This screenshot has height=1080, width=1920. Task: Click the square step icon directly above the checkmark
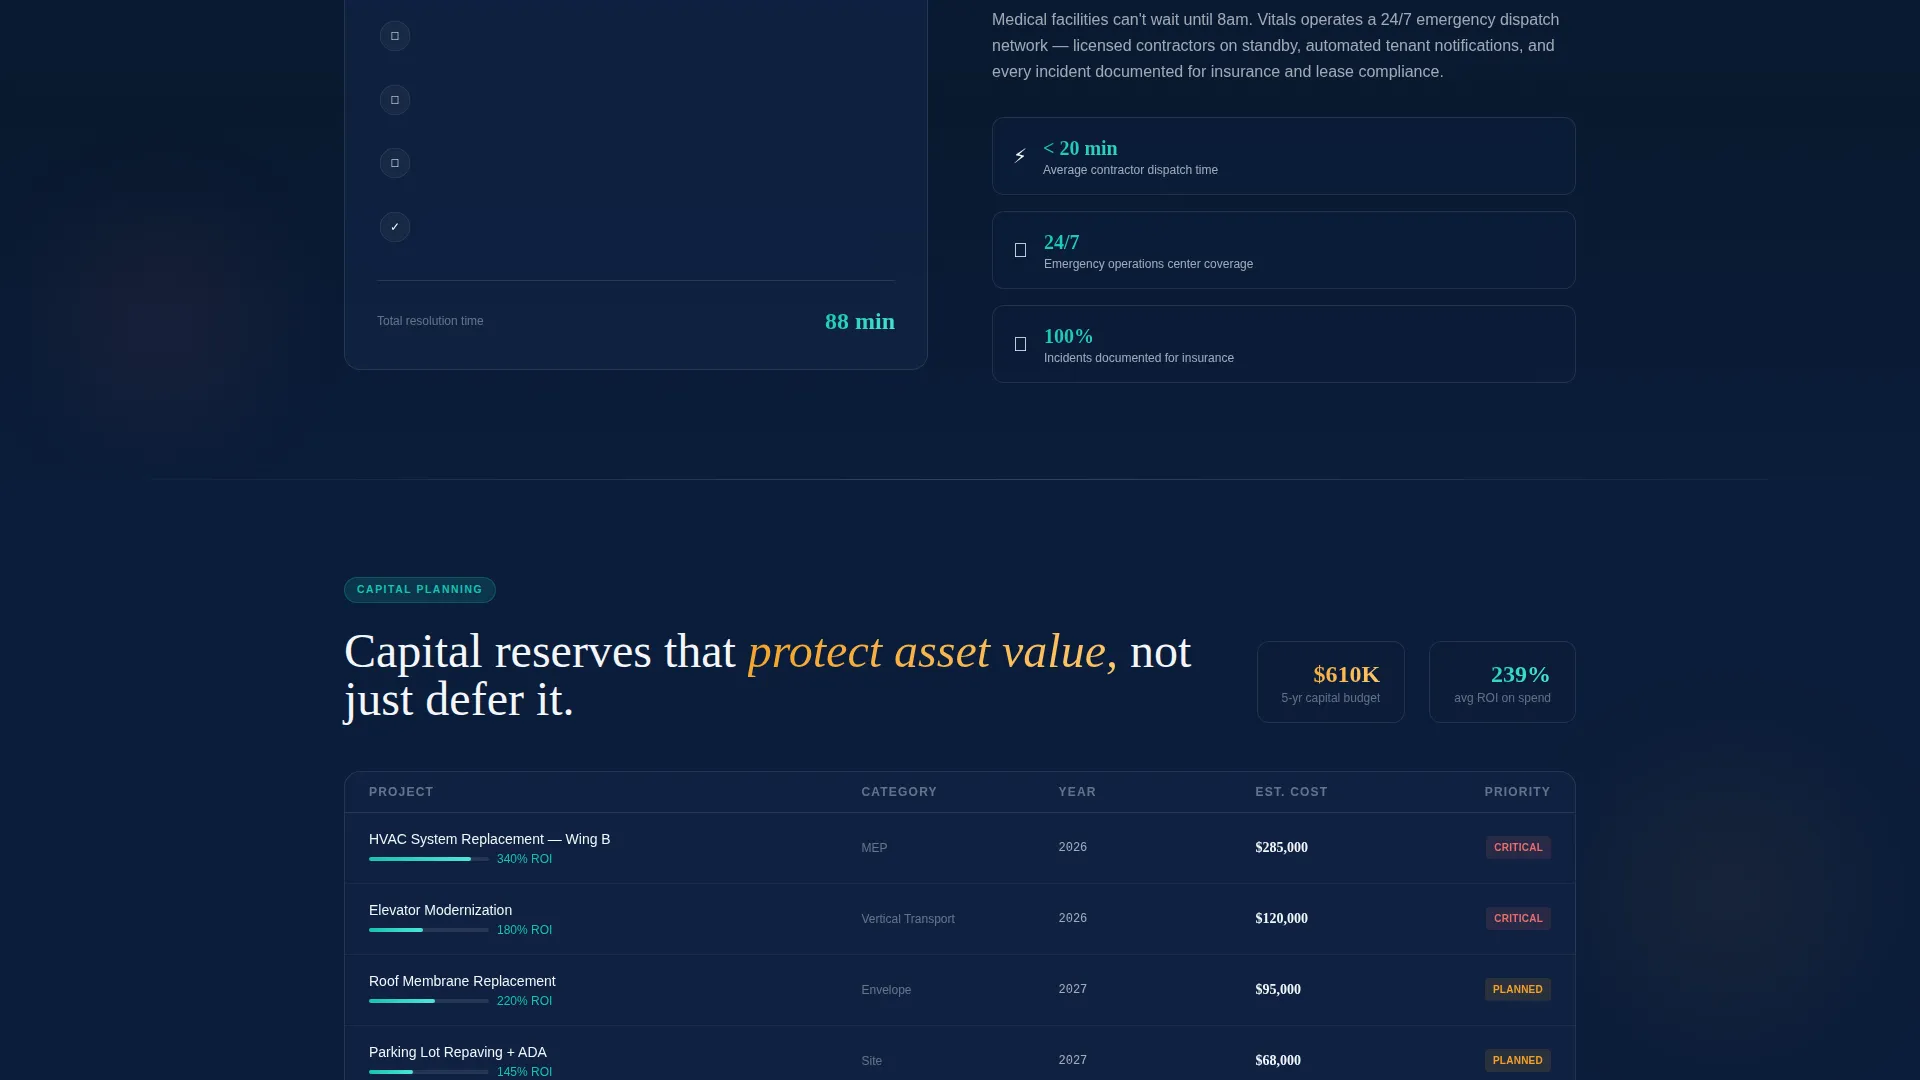coord(395,163)
